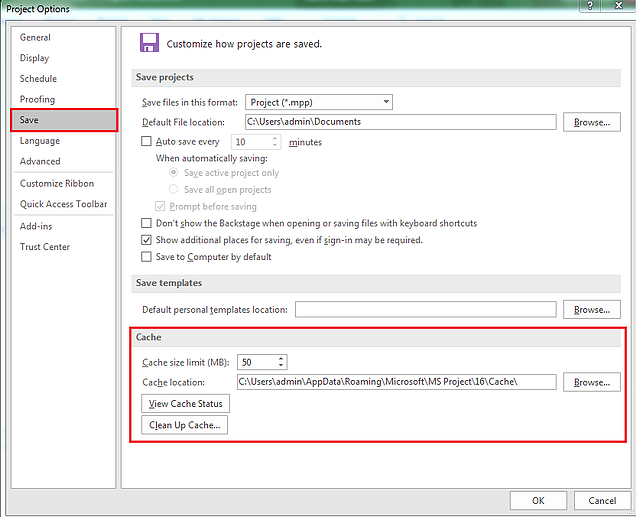Click the help question mark button
636x517 pixels.
tap(590, 6)
